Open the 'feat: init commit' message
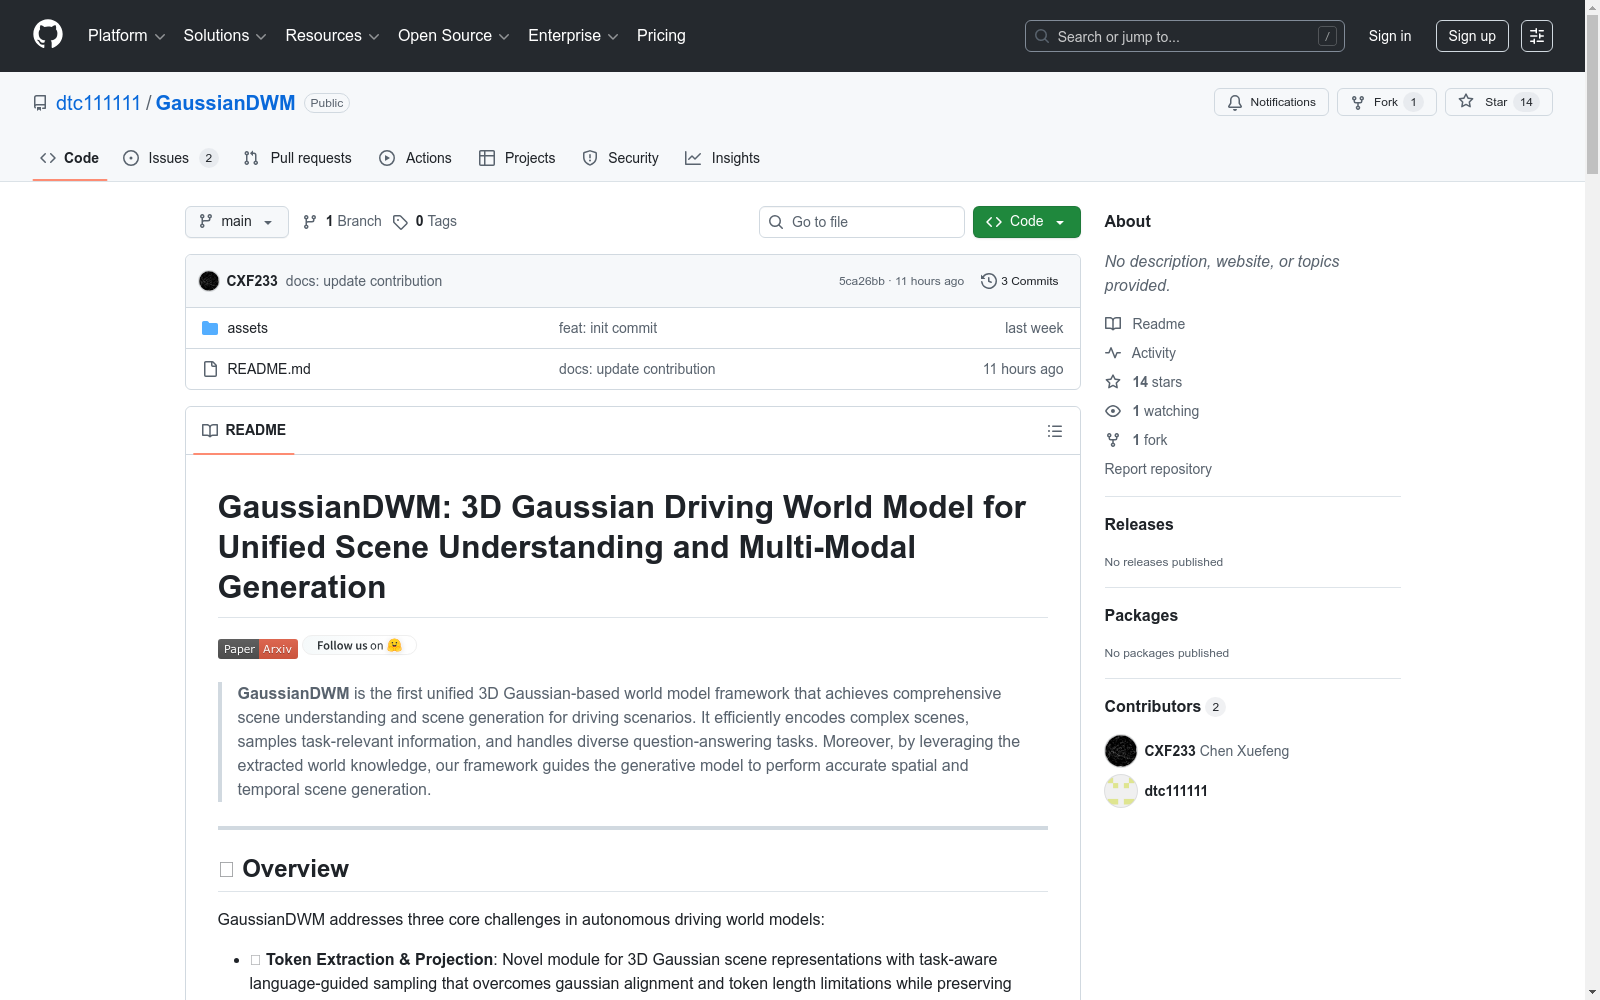This screenshot has height=1000, width=1600. pos(608,328)
